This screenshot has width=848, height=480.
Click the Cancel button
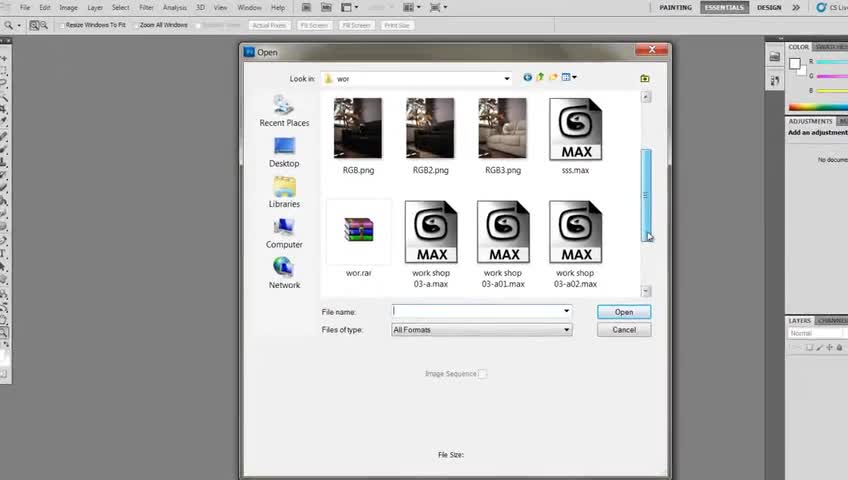click(624, 330)
